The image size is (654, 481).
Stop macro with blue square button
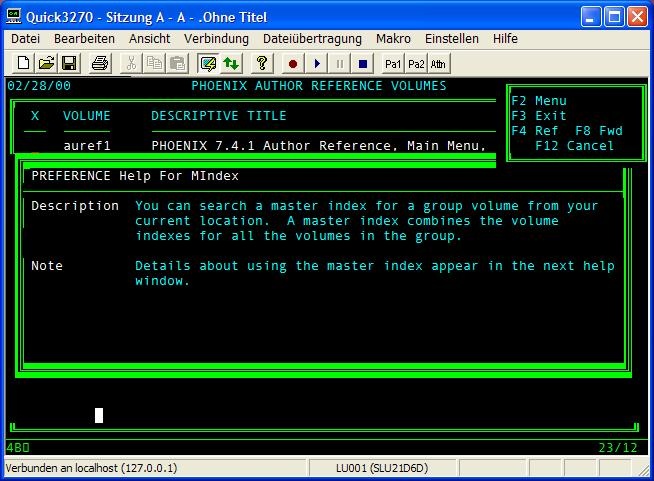coord(363,63)
